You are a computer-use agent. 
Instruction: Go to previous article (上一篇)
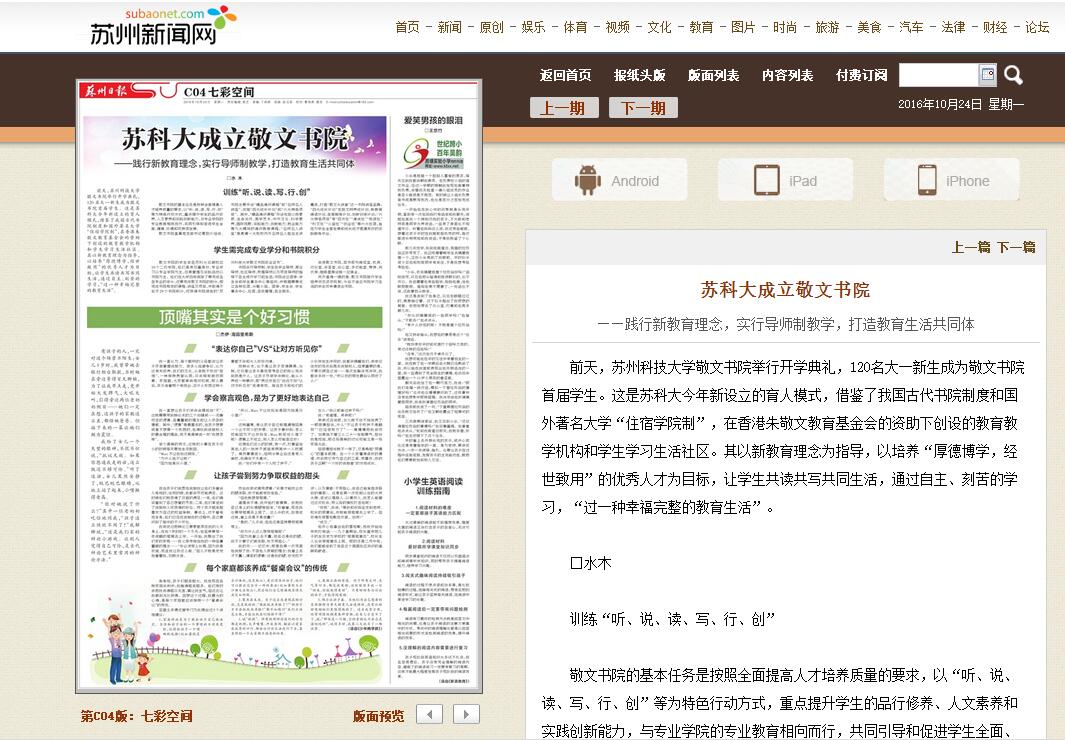click(970, 247)
